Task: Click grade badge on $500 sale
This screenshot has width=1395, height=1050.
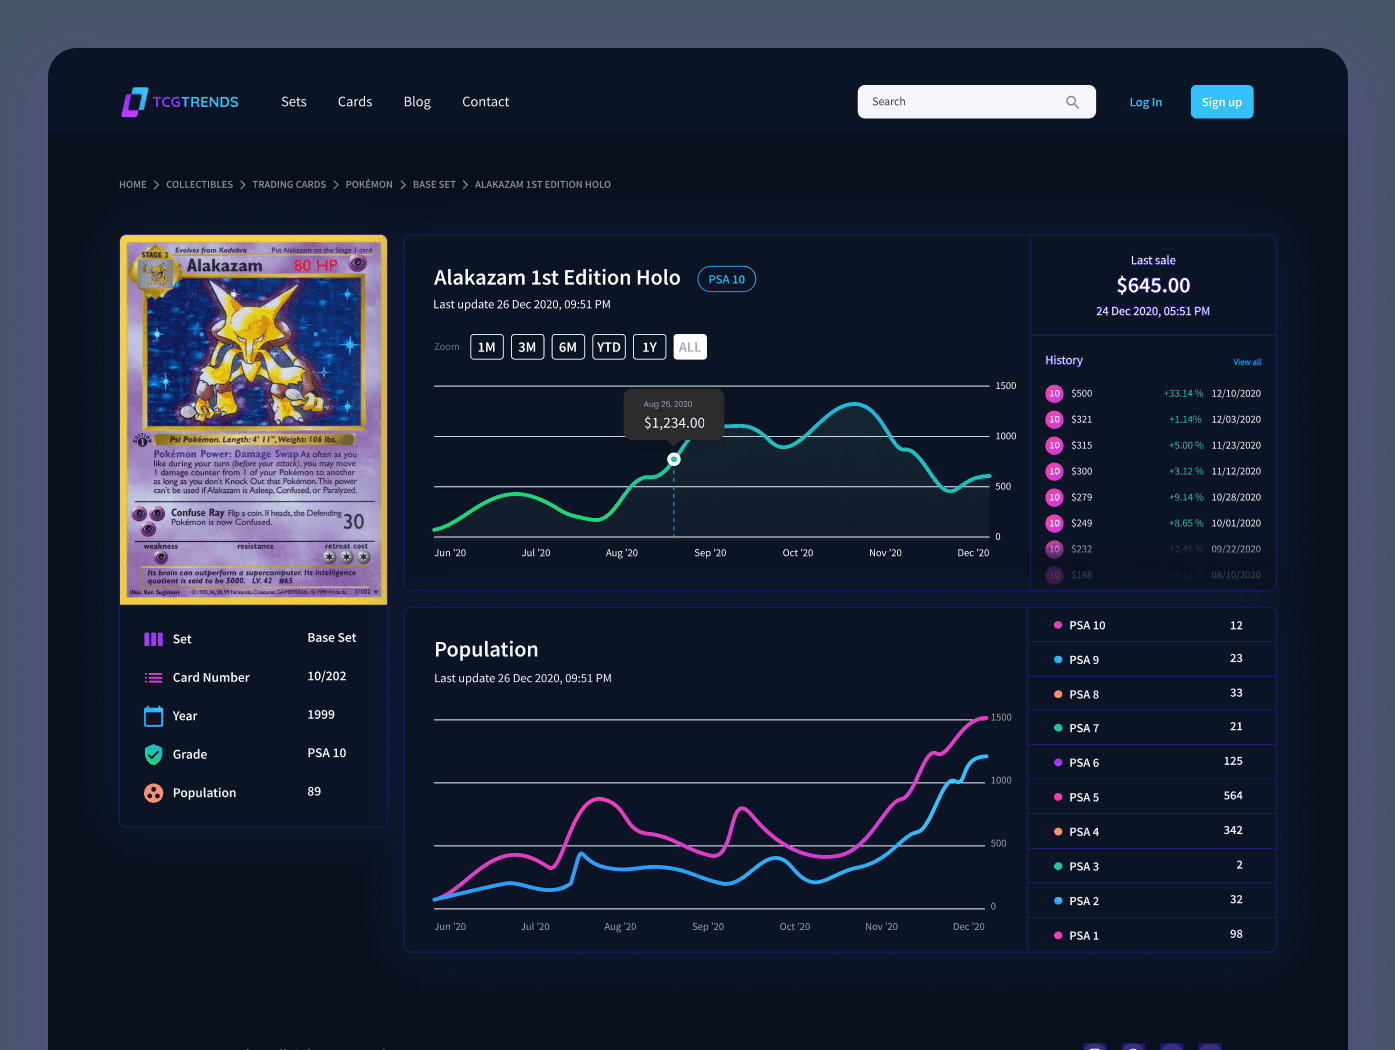Action: 1054,394
